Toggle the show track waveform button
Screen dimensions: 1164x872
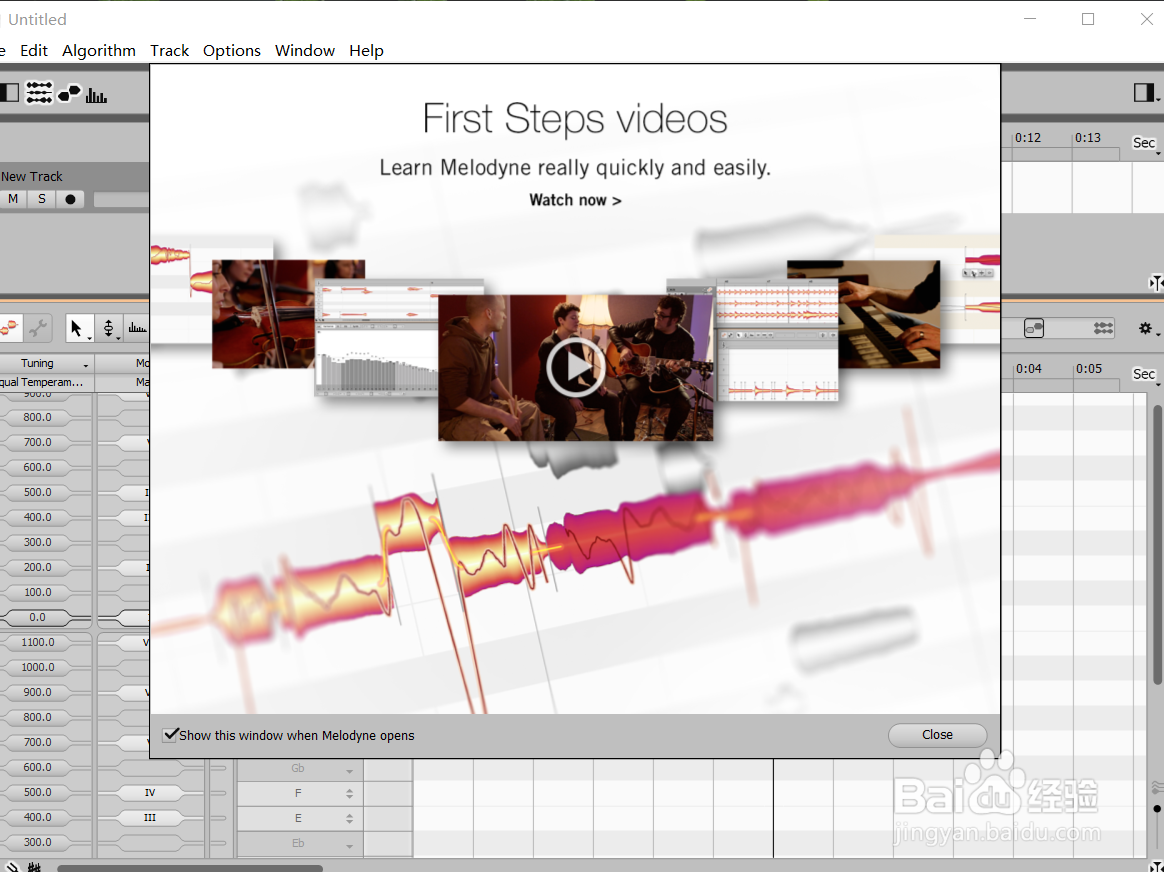[x=1104, y=327]
